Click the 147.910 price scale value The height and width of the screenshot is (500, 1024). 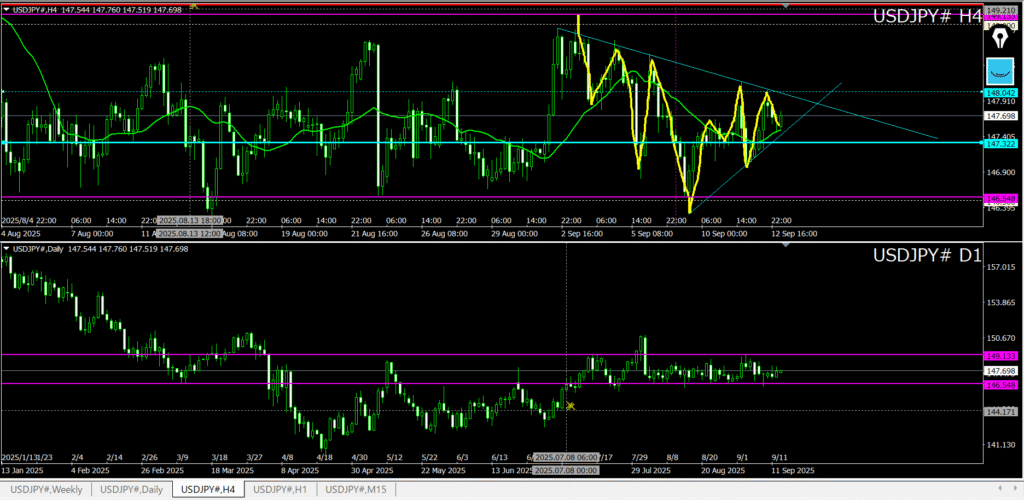click(1002, 101)
